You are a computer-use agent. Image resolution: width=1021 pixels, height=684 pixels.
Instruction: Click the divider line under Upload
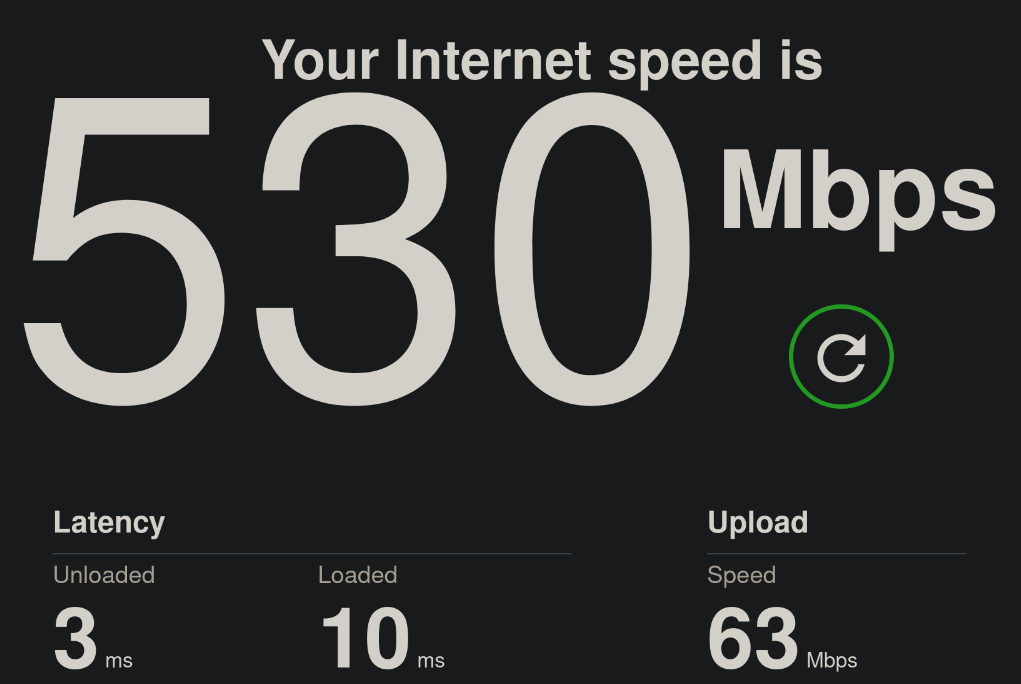pos(837,554)
